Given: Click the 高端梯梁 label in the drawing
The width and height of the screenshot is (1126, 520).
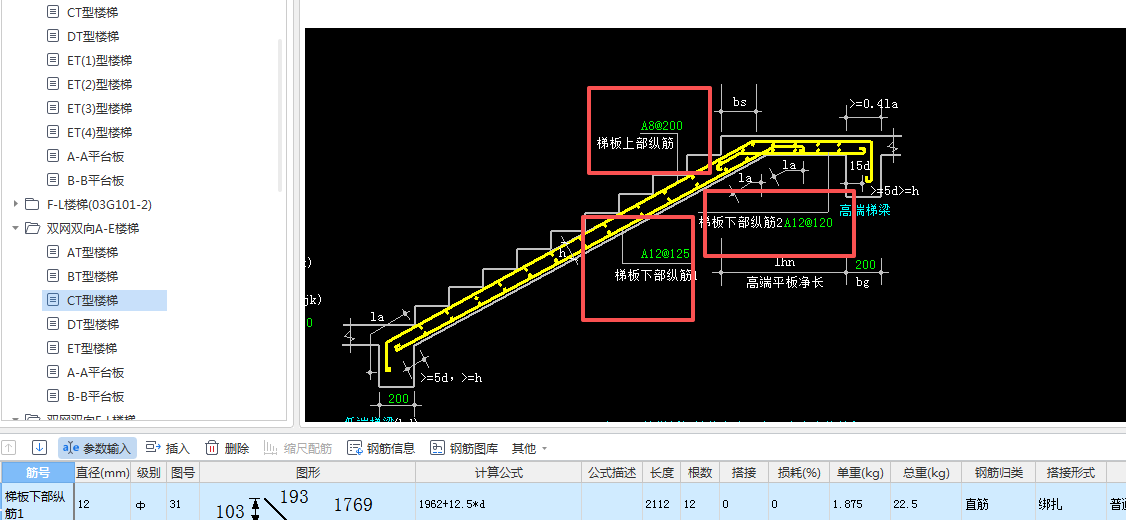Looking at the screenshot, I should pyautogui.click(x=865, y=210).
